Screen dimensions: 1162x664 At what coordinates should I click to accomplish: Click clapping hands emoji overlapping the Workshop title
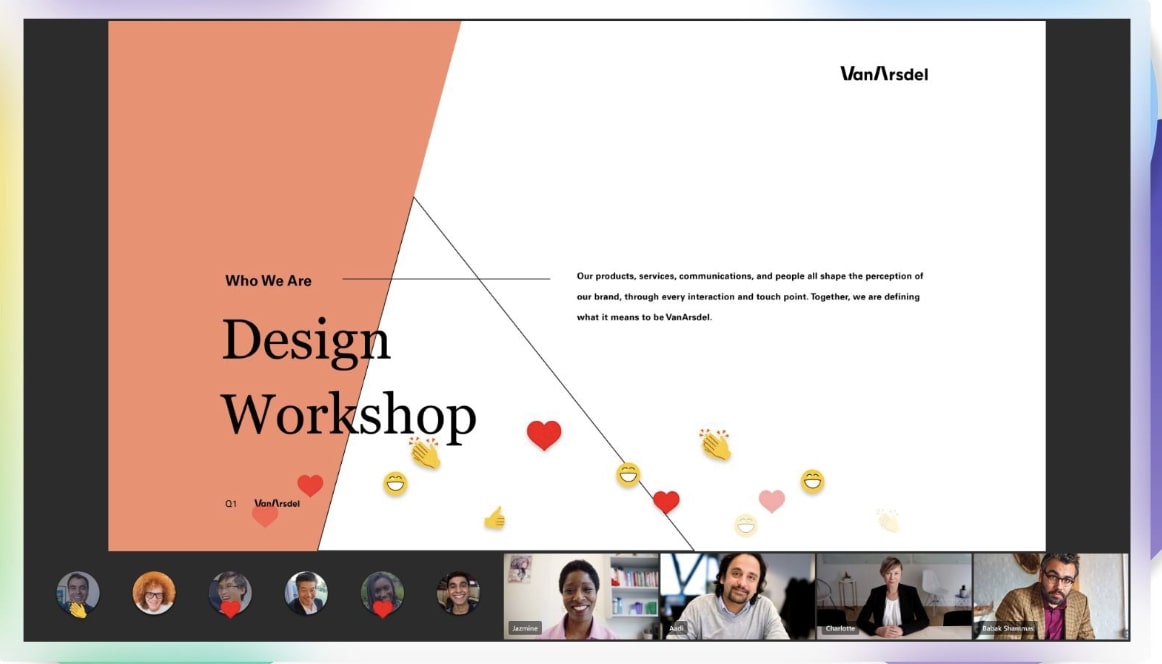pyautogui.click(x=425, y=453)
